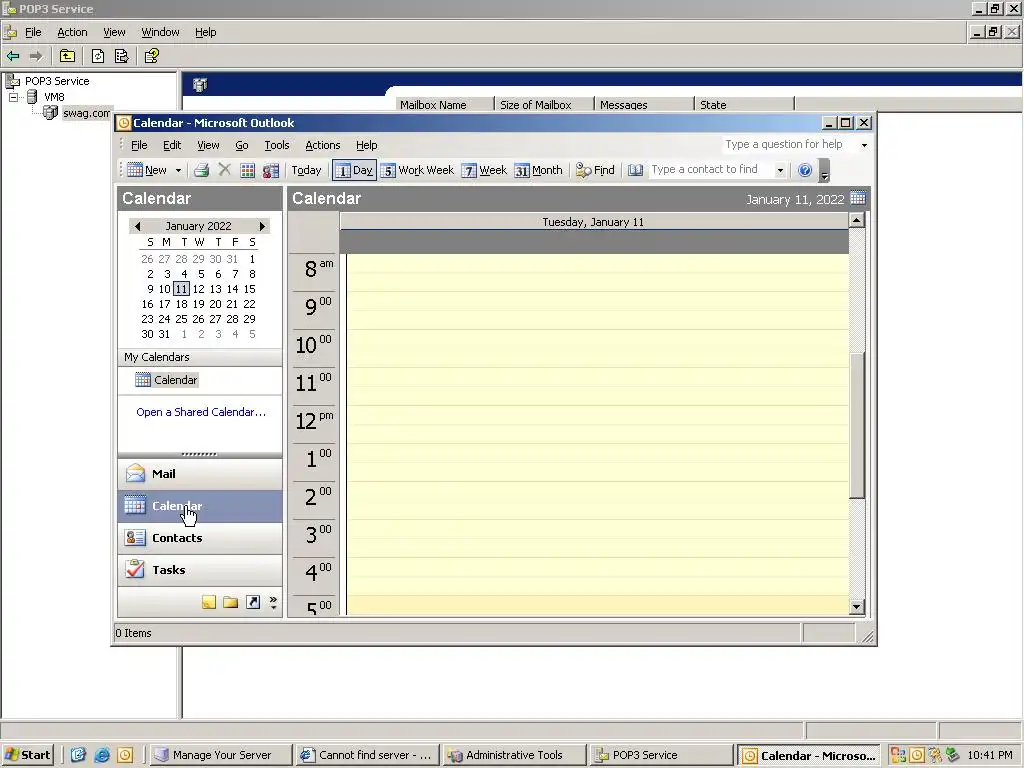
Task: Collapse the VM8 node in POP3 tree
Action: coord(13,97)
